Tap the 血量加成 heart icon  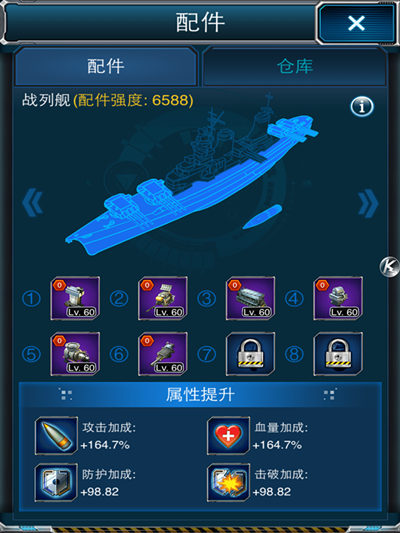click(x=228, y=436)
